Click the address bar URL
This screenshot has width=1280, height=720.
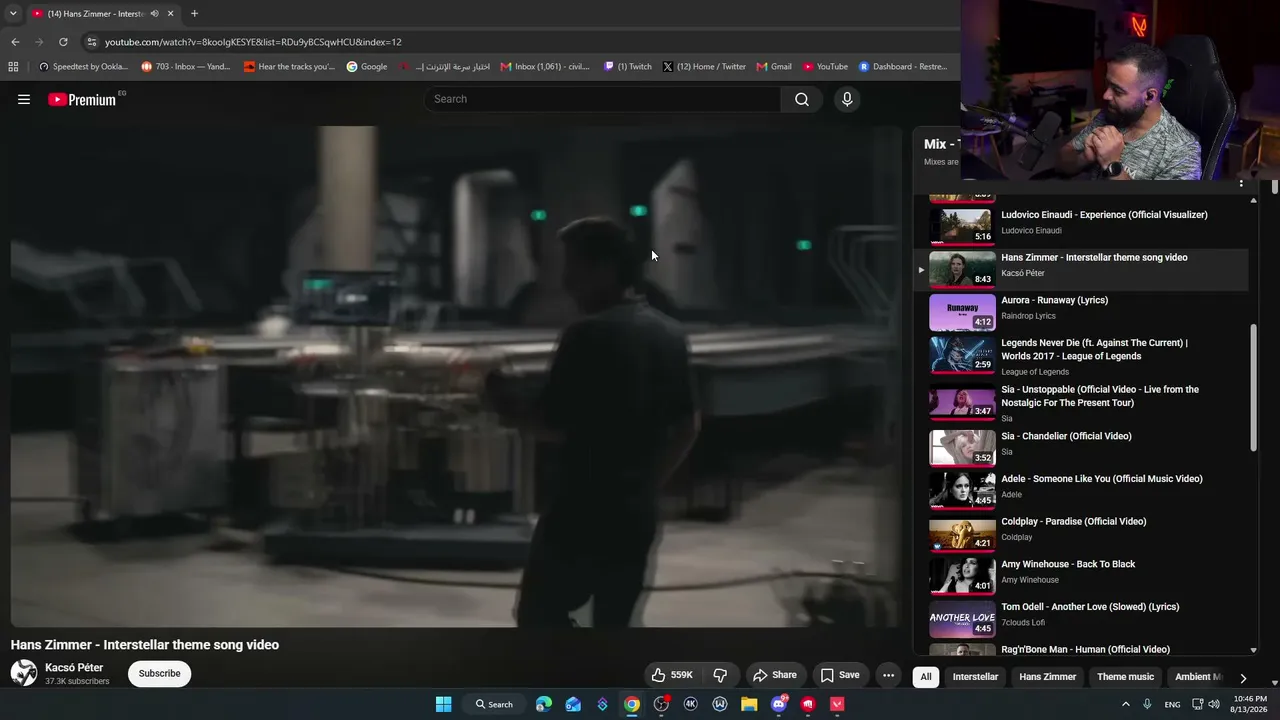253,42
